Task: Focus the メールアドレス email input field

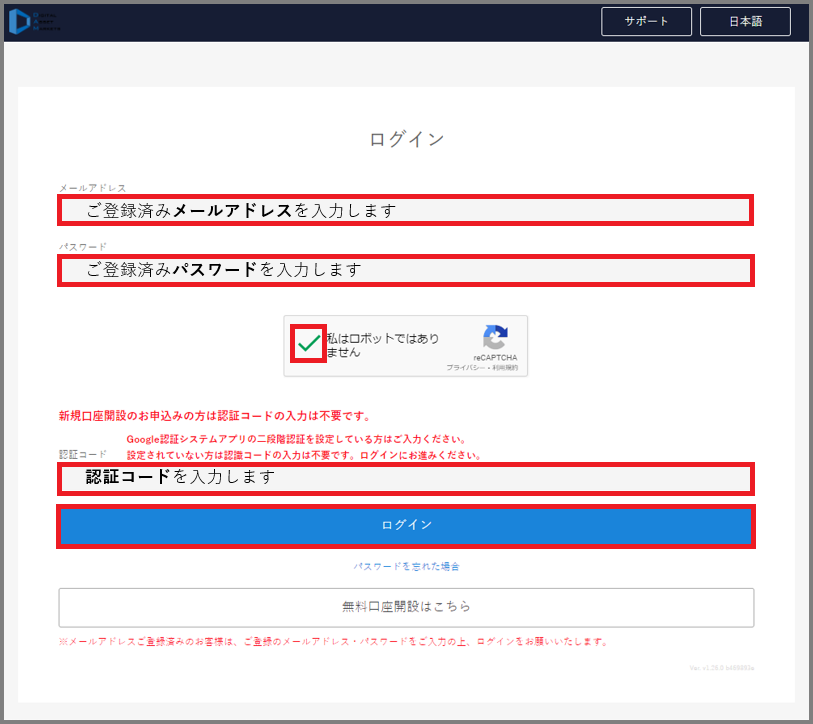Action: pyautogui.click(x=405, y=210)
